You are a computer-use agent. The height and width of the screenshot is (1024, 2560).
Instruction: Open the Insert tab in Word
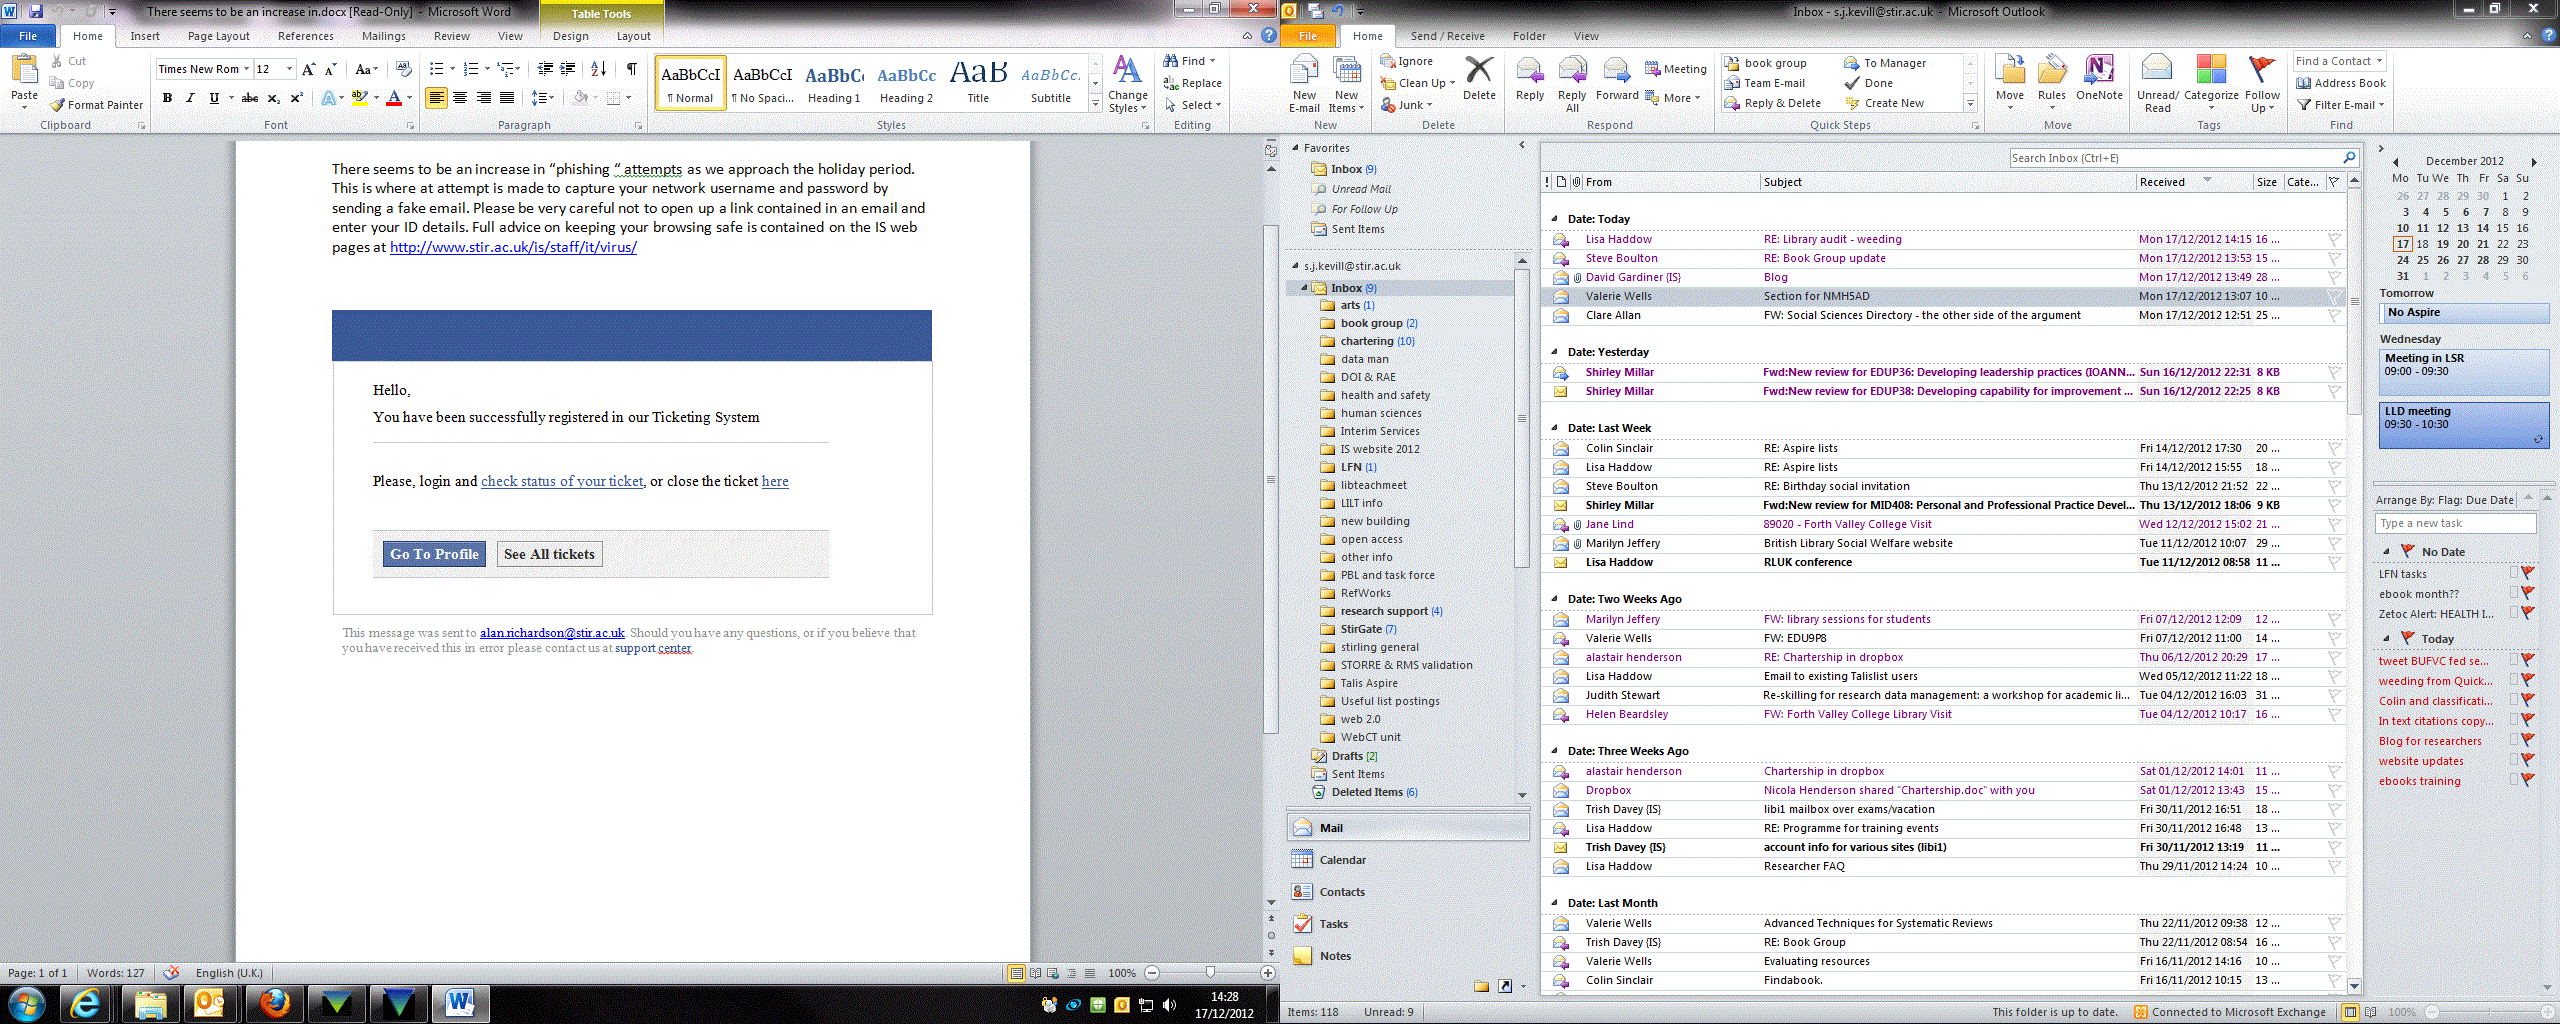(145, 36)
